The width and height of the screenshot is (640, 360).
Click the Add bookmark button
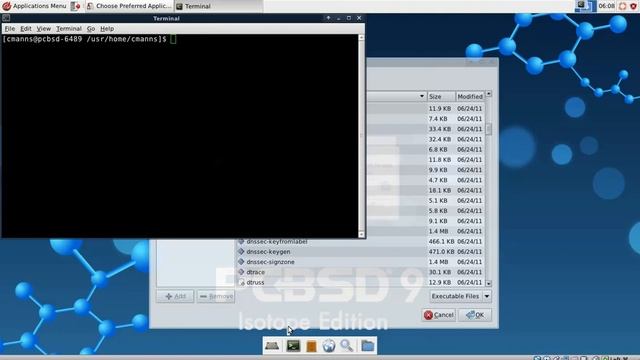(x=175, y=296)
